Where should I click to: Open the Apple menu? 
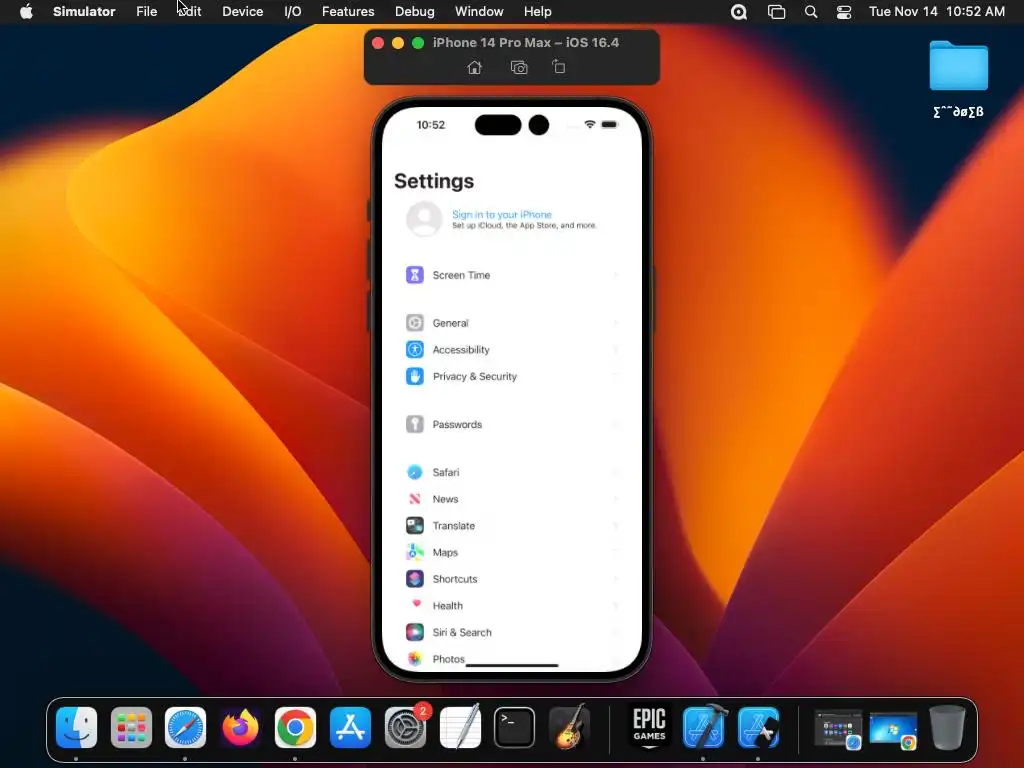tap(26, 11)
